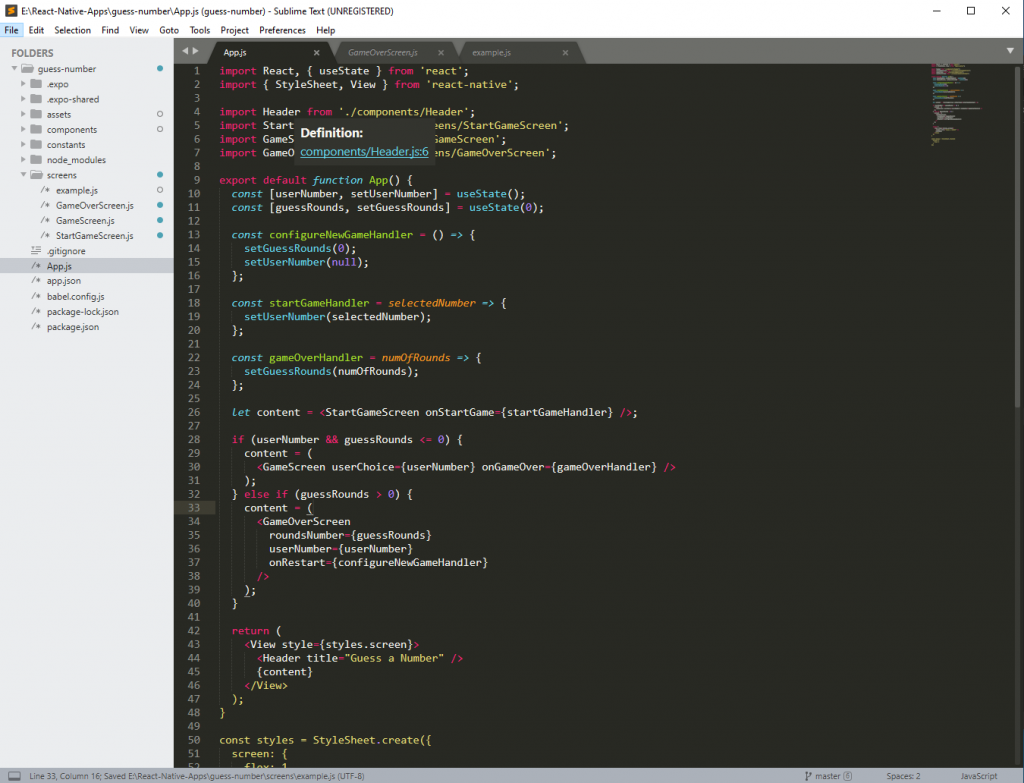This screenshot has width=1024, height=783.
Task: Open the Preferences menu
Action: pos(282,30)
